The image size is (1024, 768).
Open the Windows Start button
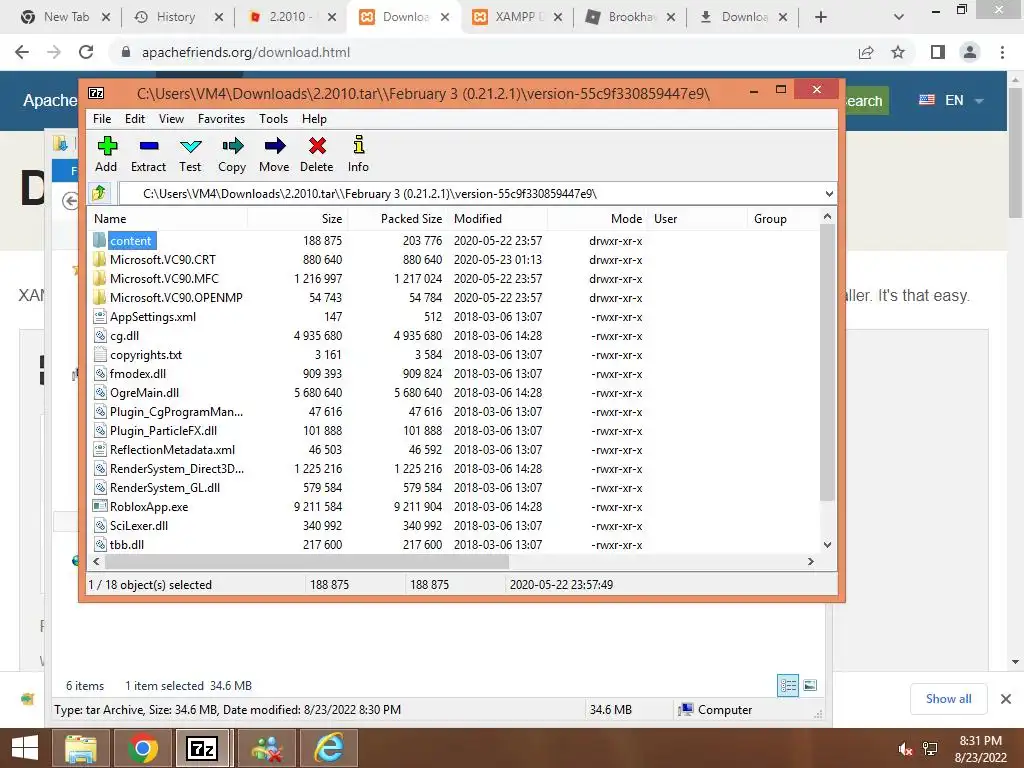point(25,748)
